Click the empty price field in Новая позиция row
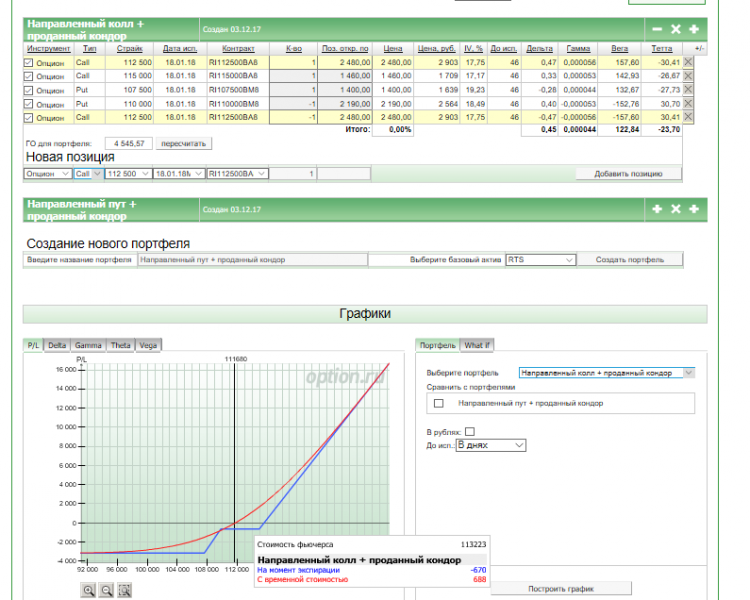The image size is (750, 600). [x=344, y=174]
